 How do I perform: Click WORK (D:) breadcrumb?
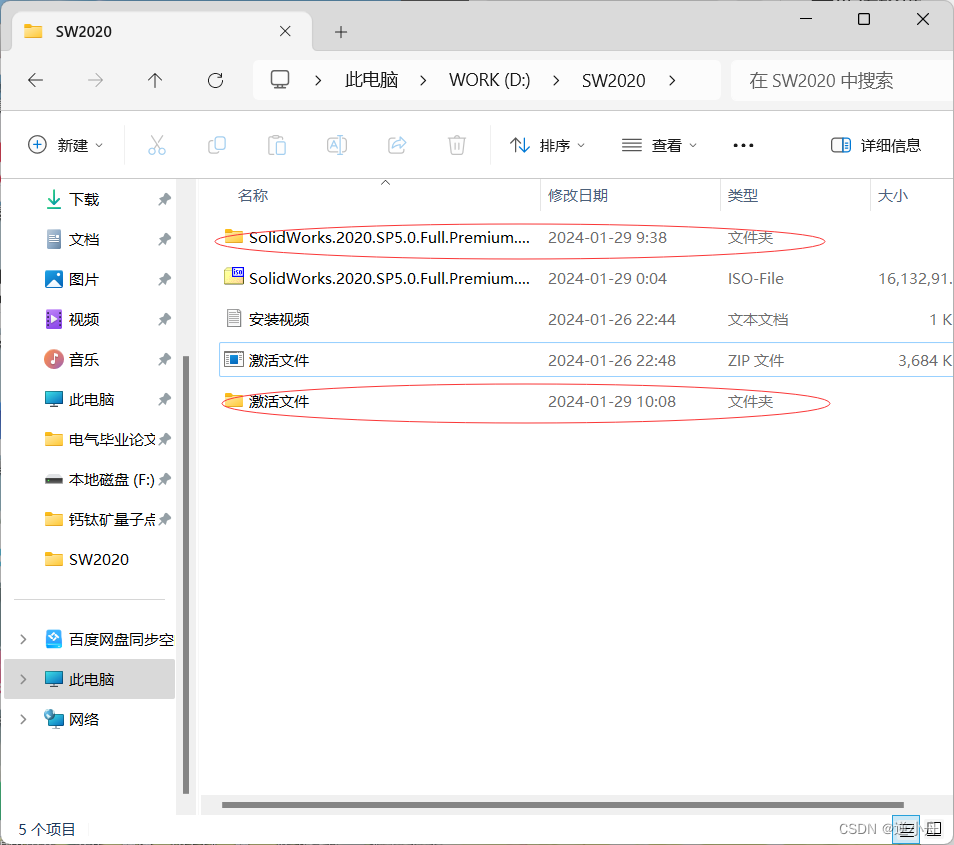(490, 80)
